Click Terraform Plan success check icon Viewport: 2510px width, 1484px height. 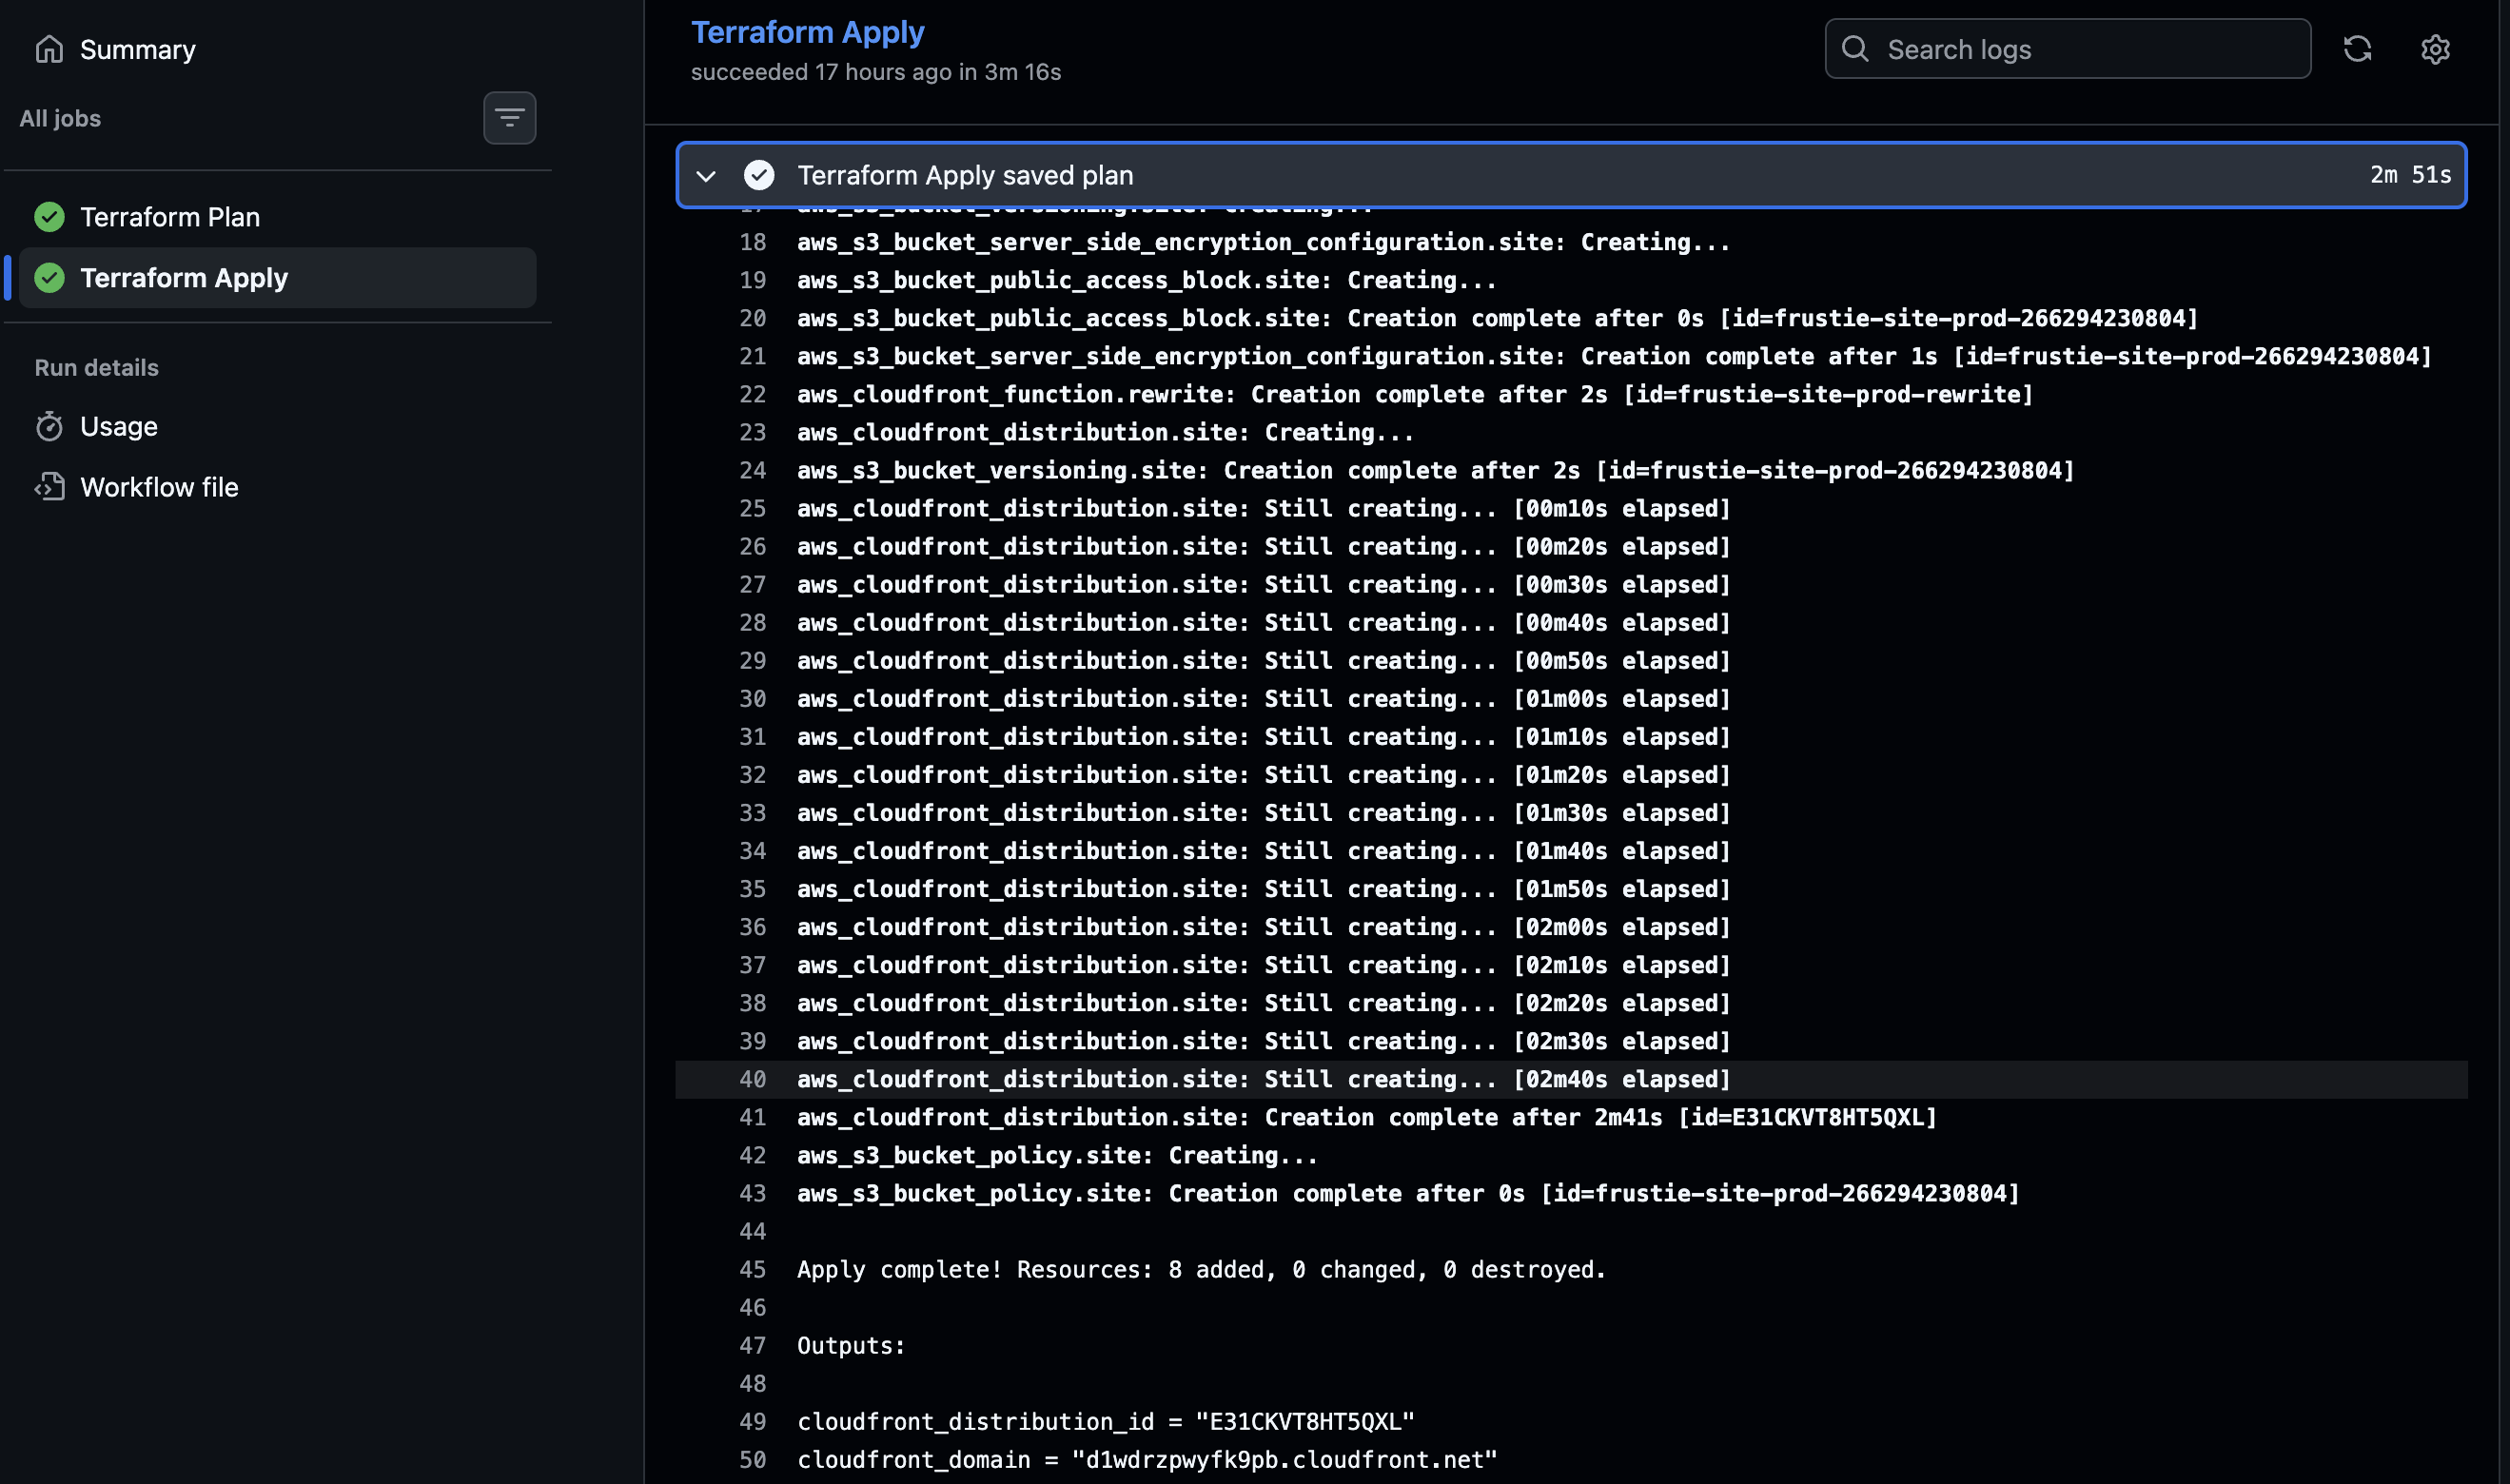tap(49, 217)
